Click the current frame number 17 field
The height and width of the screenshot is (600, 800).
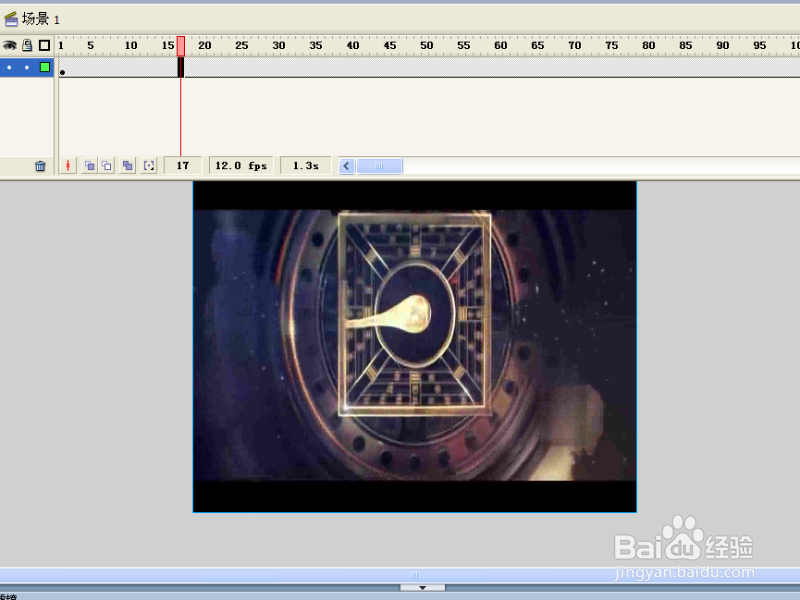(183, 165)
